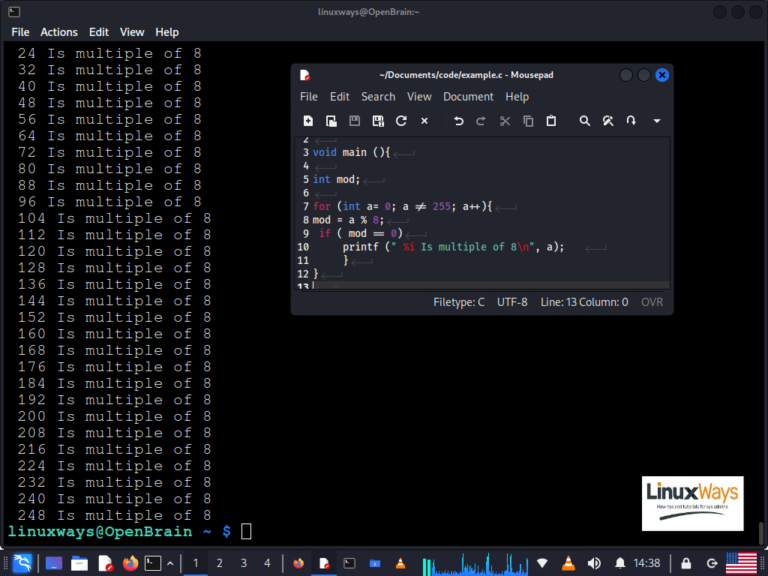768x576 pixels.
Task: Expand the Mousepad toolbar overflow arrow
Action: pos(657,121)
